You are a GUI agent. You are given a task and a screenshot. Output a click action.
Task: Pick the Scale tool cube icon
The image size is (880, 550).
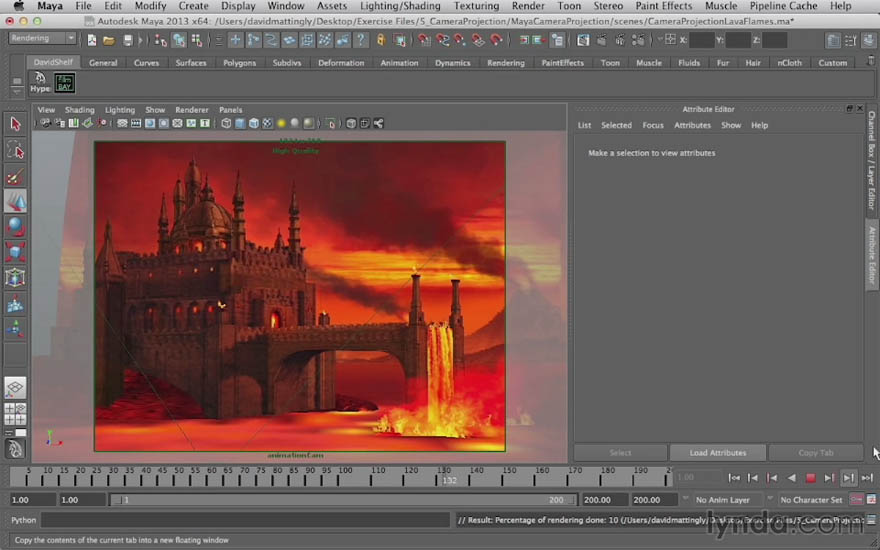pyautogui.click(x=15, y=252)
